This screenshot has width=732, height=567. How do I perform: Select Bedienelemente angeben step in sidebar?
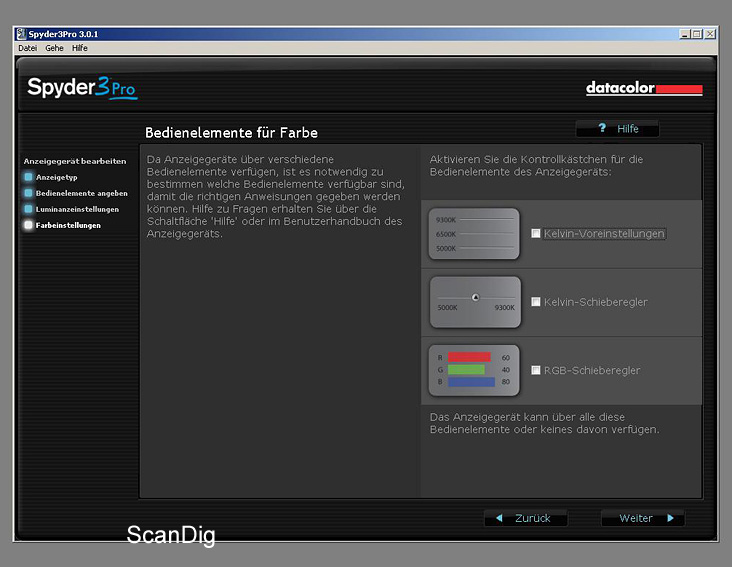(82, 193)
